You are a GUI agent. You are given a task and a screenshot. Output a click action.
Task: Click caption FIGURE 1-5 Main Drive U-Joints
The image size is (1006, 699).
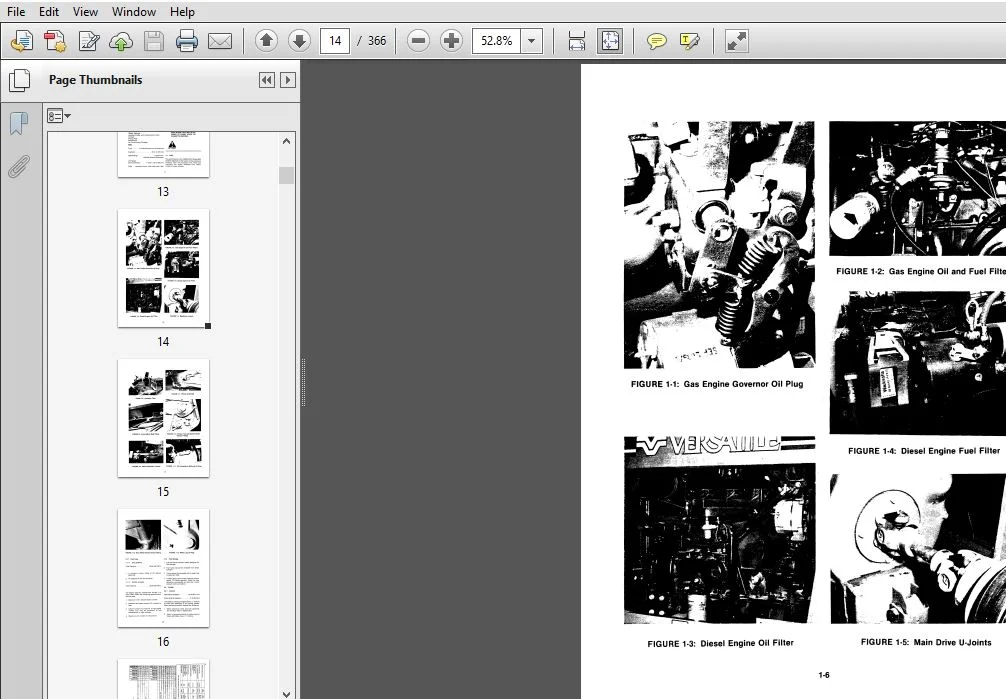tap(926, 642)
